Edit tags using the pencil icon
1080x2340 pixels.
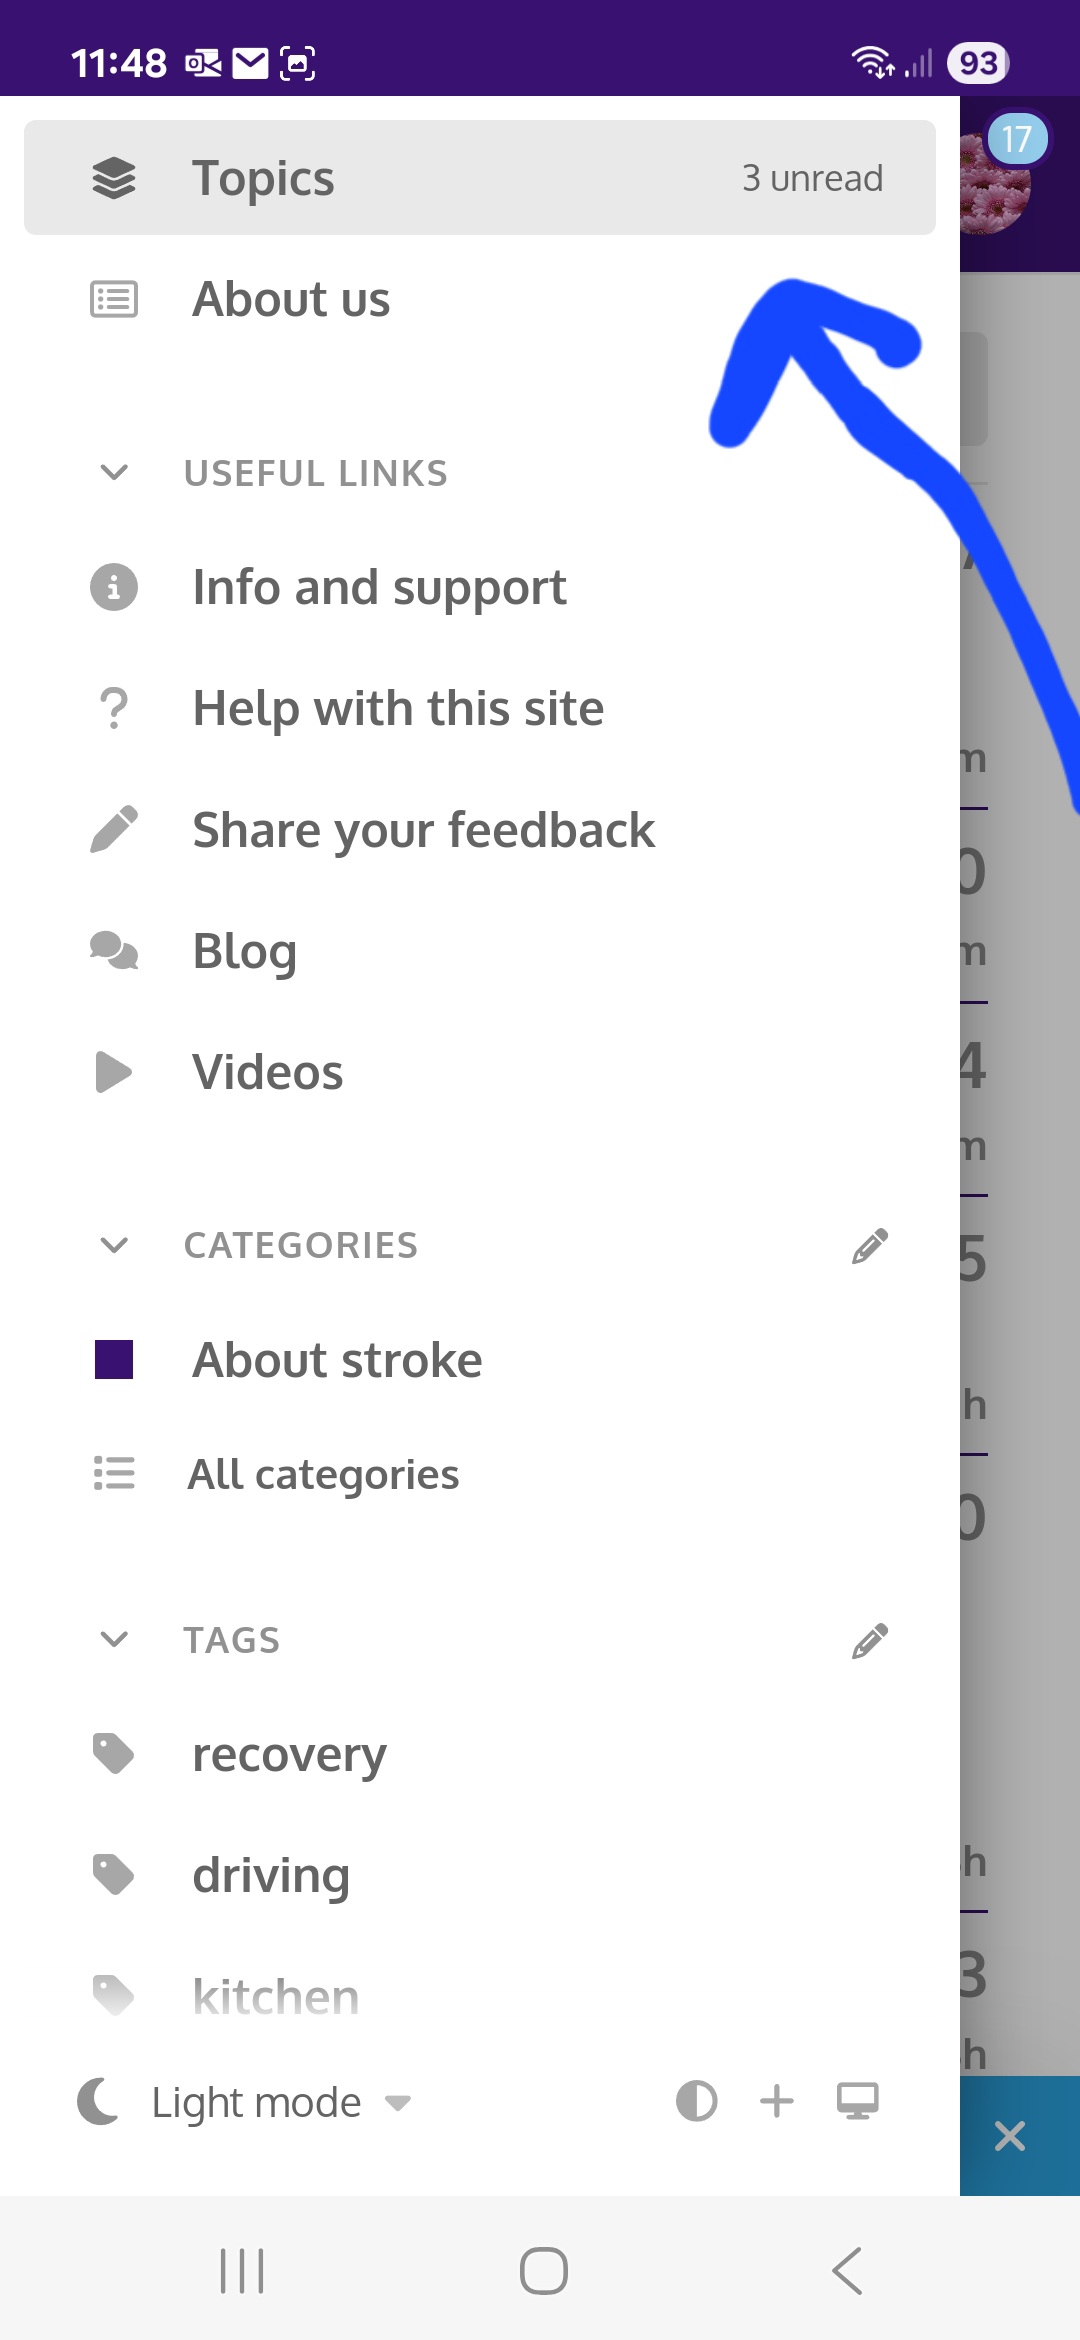click(870, 1640)
